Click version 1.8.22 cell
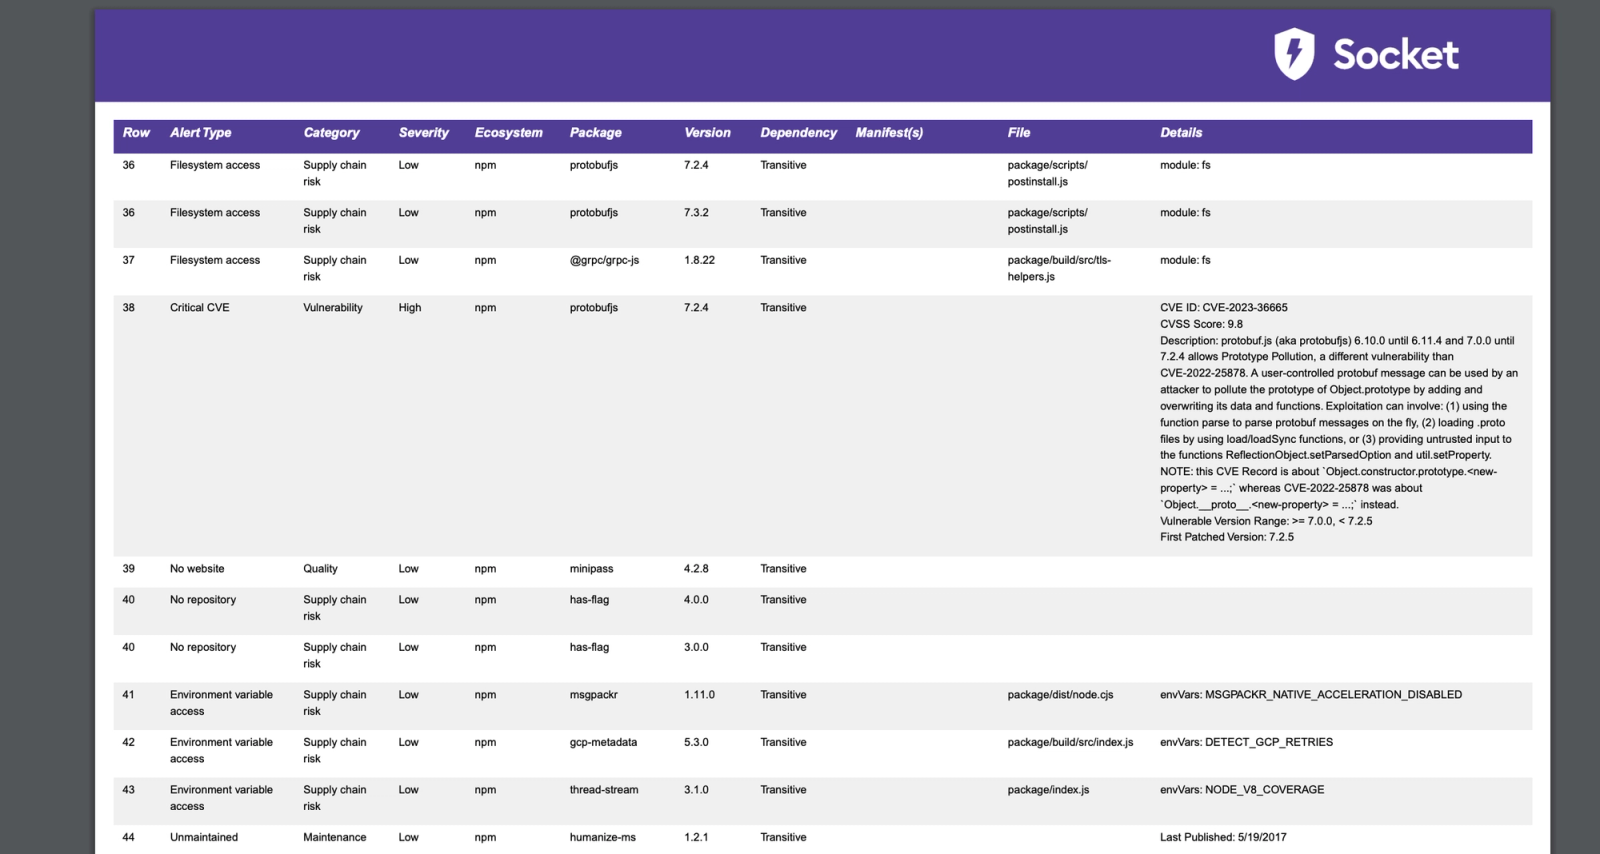Screen dimensions: 1600x854 699,260
